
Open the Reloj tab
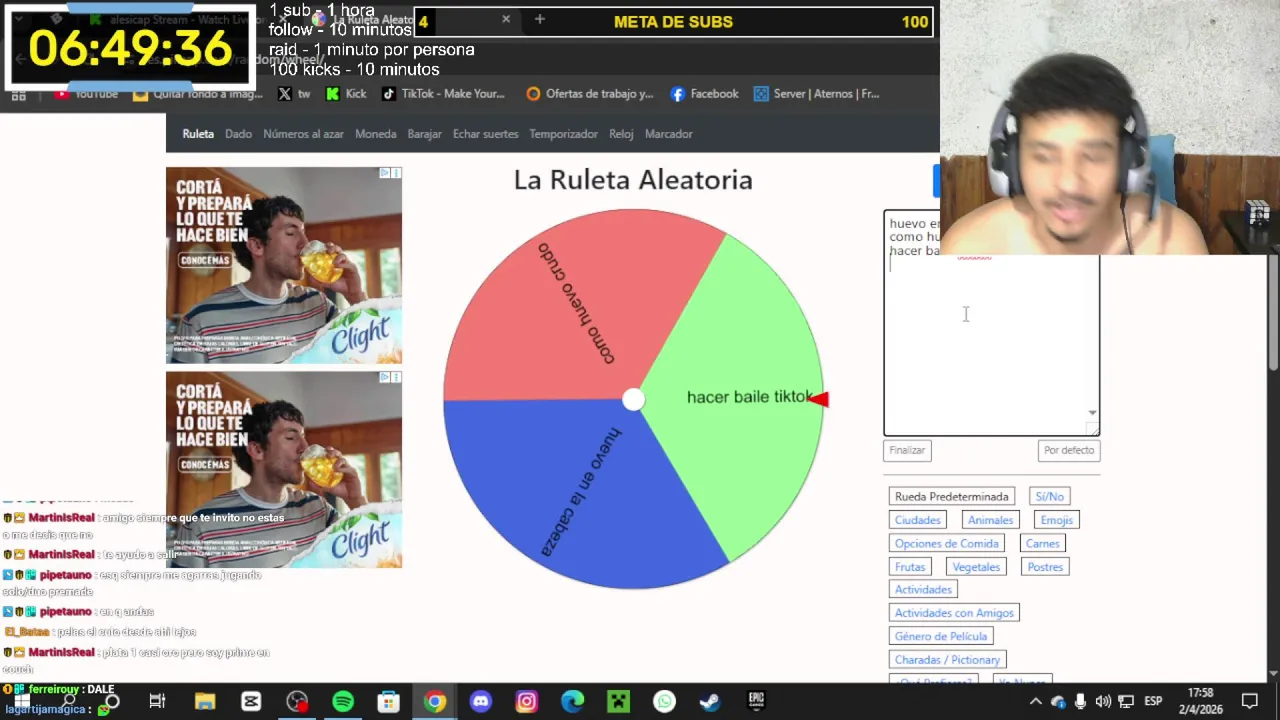click(621, 134)
